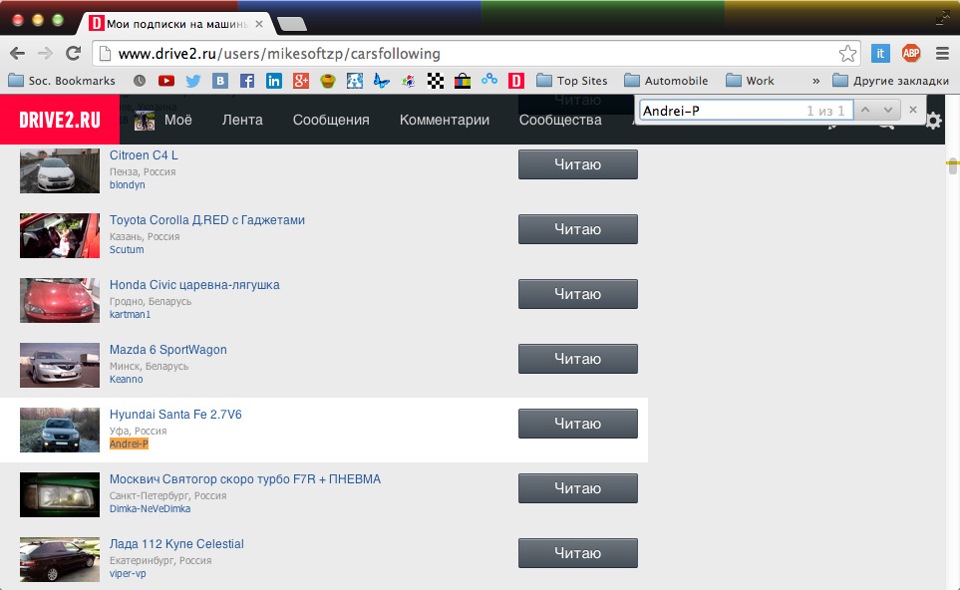Open the blue butterfly bookmark
Screen dimensions: 960x590
(381, 81)
